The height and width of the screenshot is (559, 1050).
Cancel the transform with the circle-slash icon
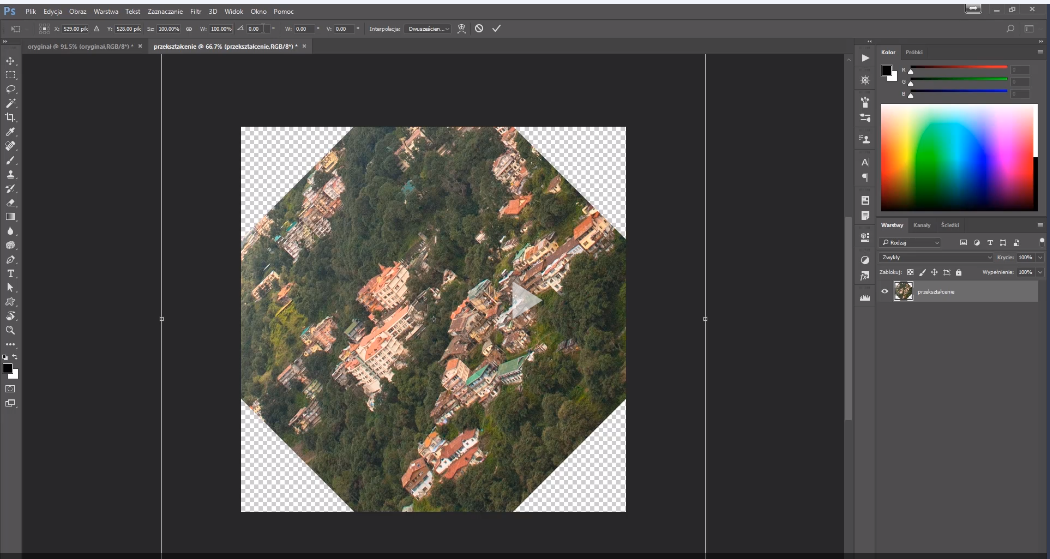[x=479, y=29]
